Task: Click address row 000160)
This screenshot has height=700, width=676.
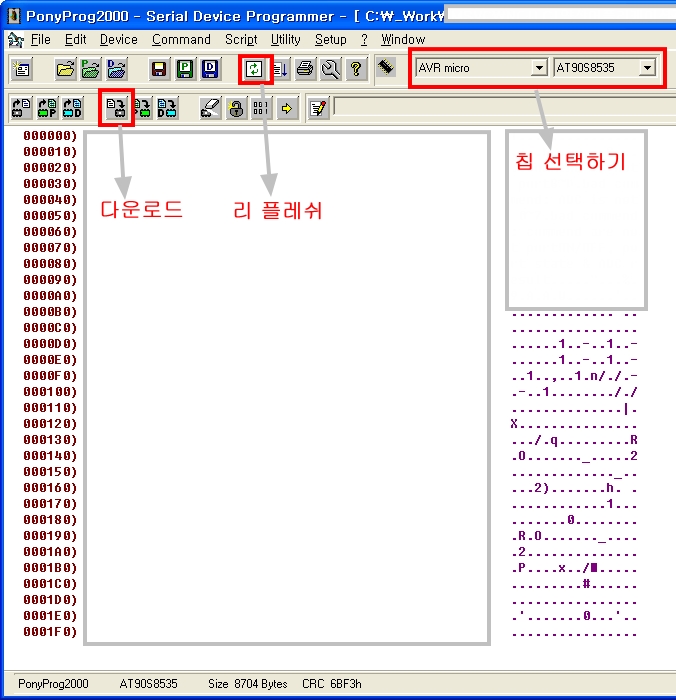Action: (50, 488)
